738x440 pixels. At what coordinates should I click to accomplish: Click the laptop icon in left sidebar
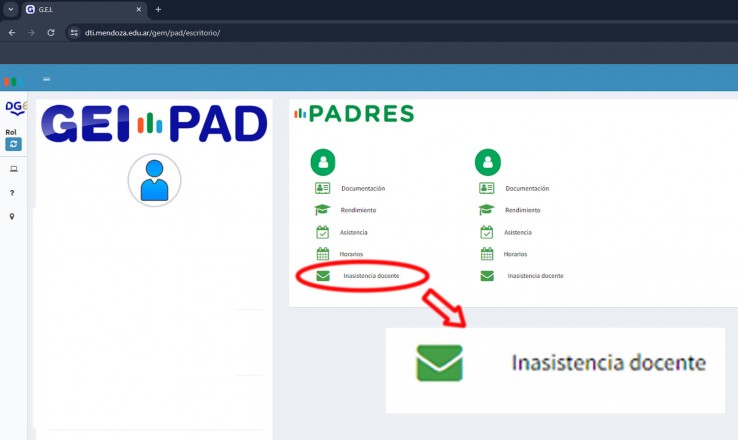tap(13, 169)
